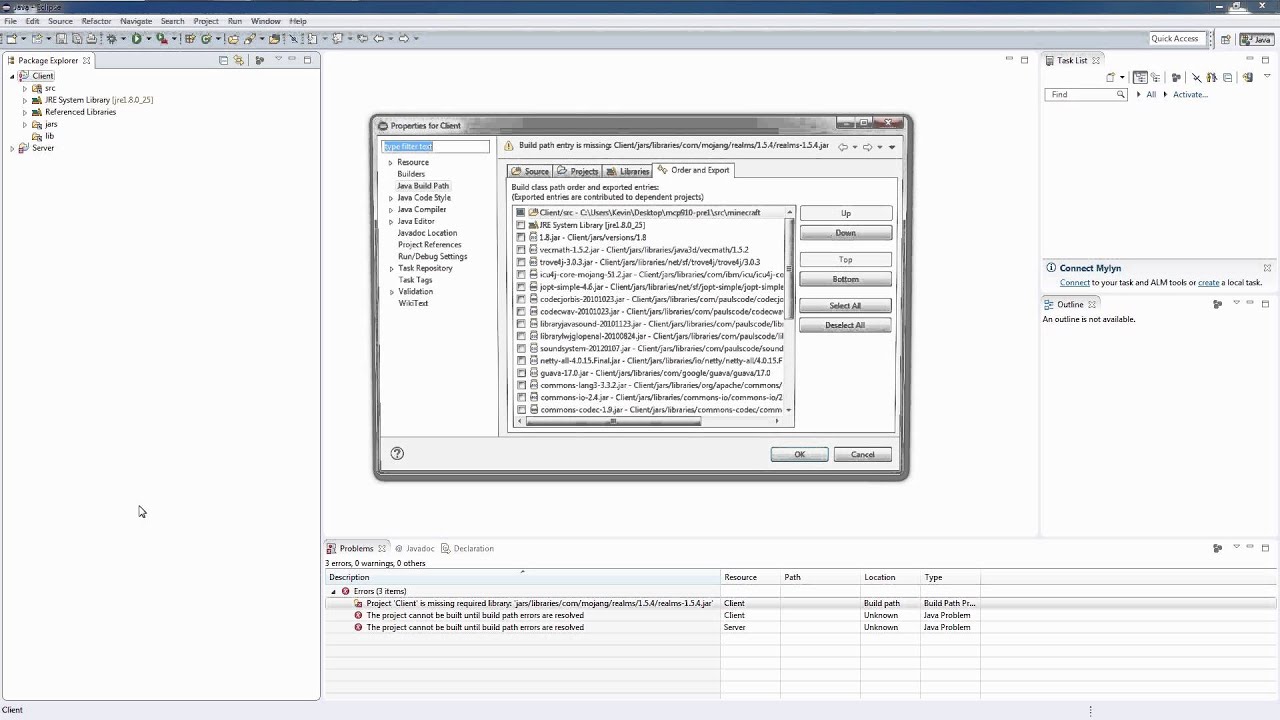This screenshot has height=720, width=1280.
Task: Start Debug with the bug icon
Action: [111, 39]
